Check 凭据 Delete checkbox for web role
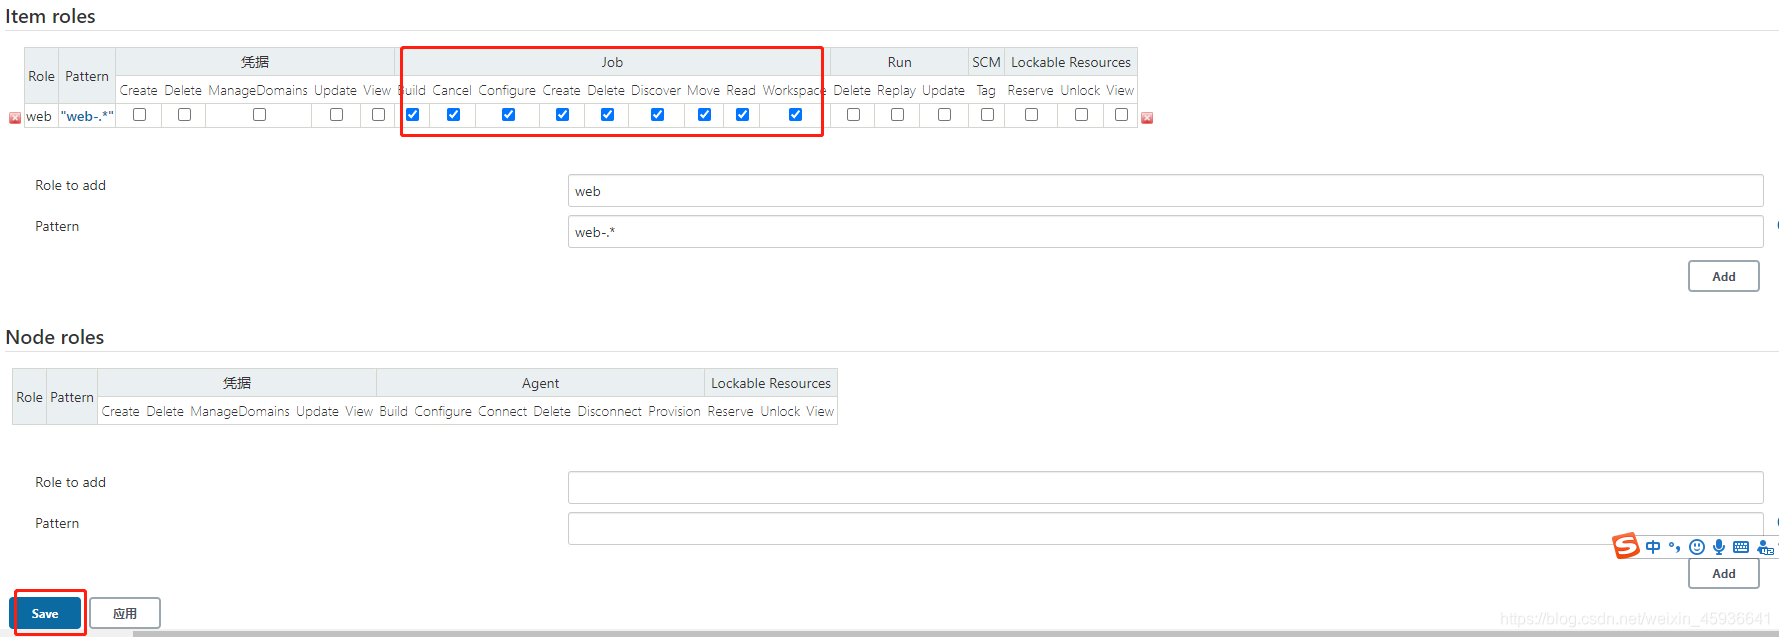The width and height of the screenshot is (1779, 637). [185, 115]
